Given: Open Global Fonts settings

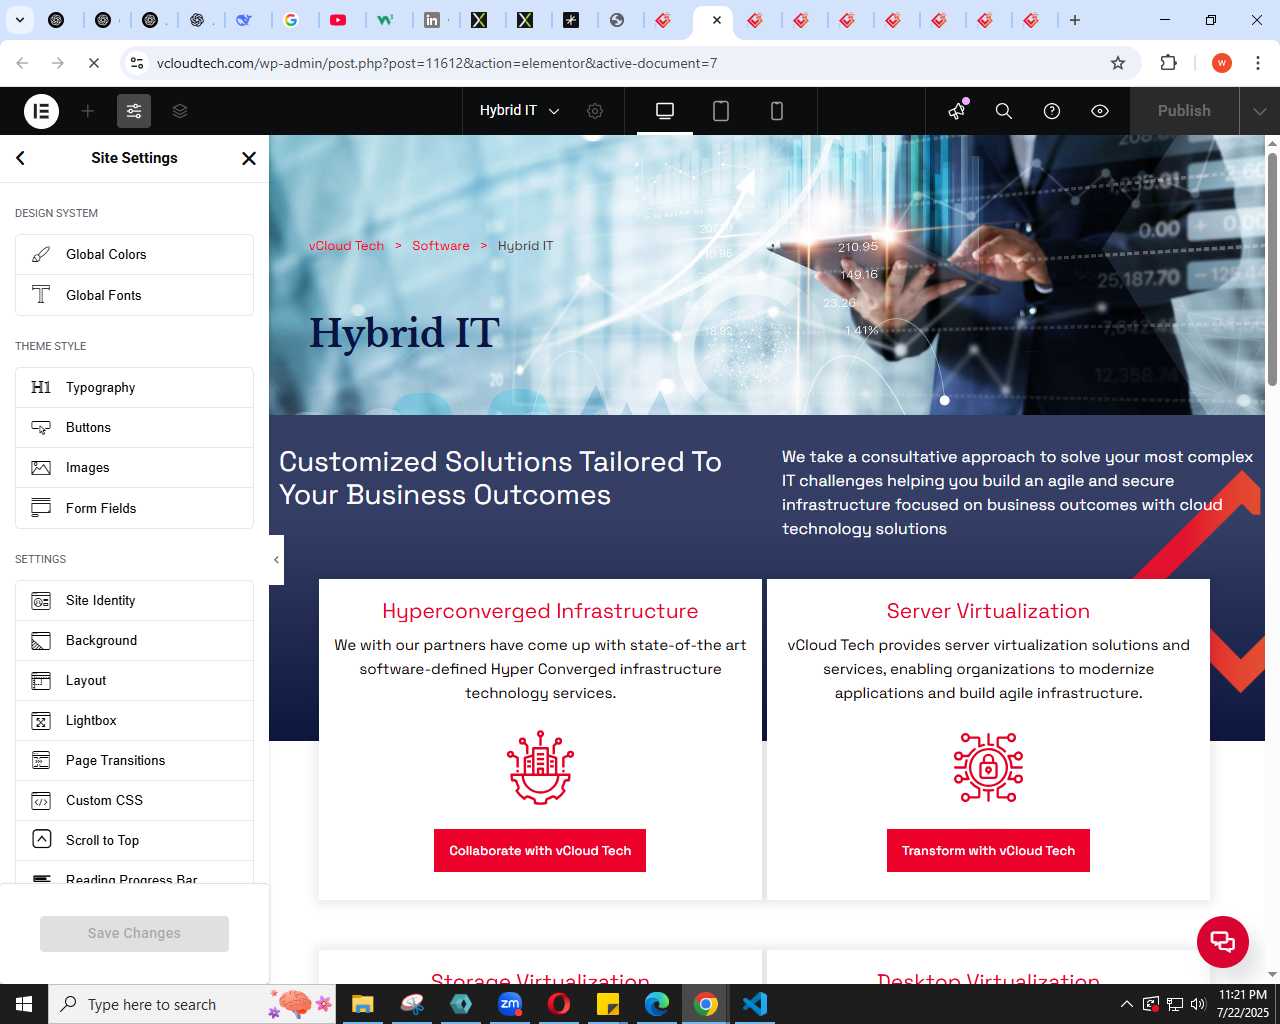Looking at the screenshot, I should click(x=134, y=295).
